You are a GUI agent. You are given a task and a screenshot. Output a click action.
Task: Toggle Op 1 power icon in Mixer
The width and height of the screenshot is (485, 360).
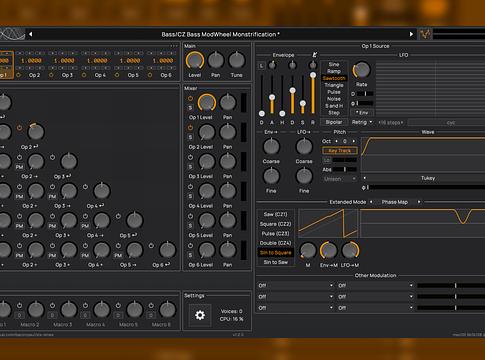tap(190, 98)
